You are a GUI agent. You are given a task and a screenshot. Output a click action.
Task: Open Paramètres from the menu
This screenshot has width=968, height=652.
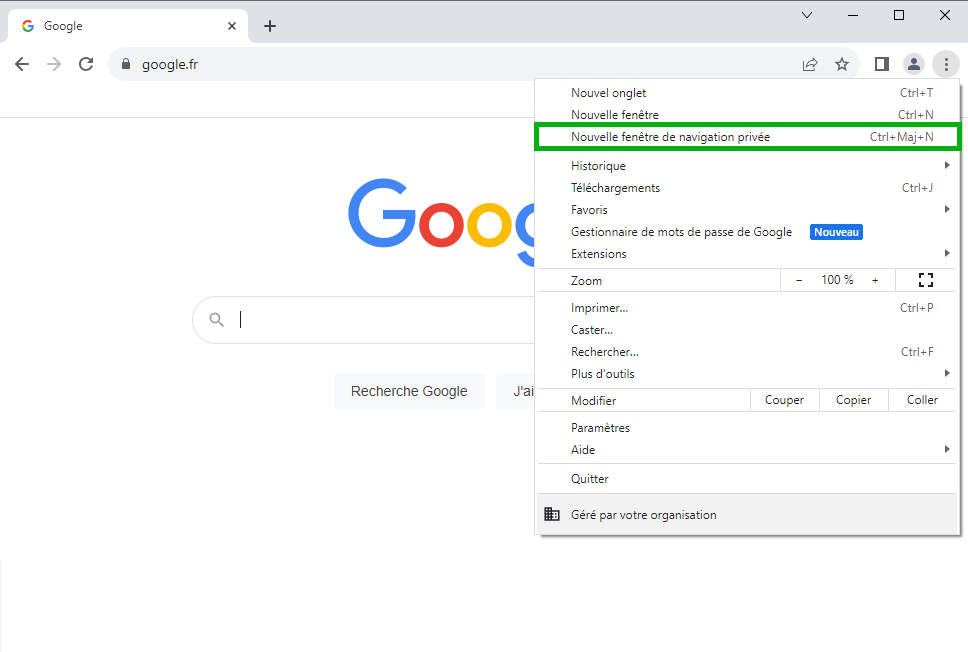747,428
